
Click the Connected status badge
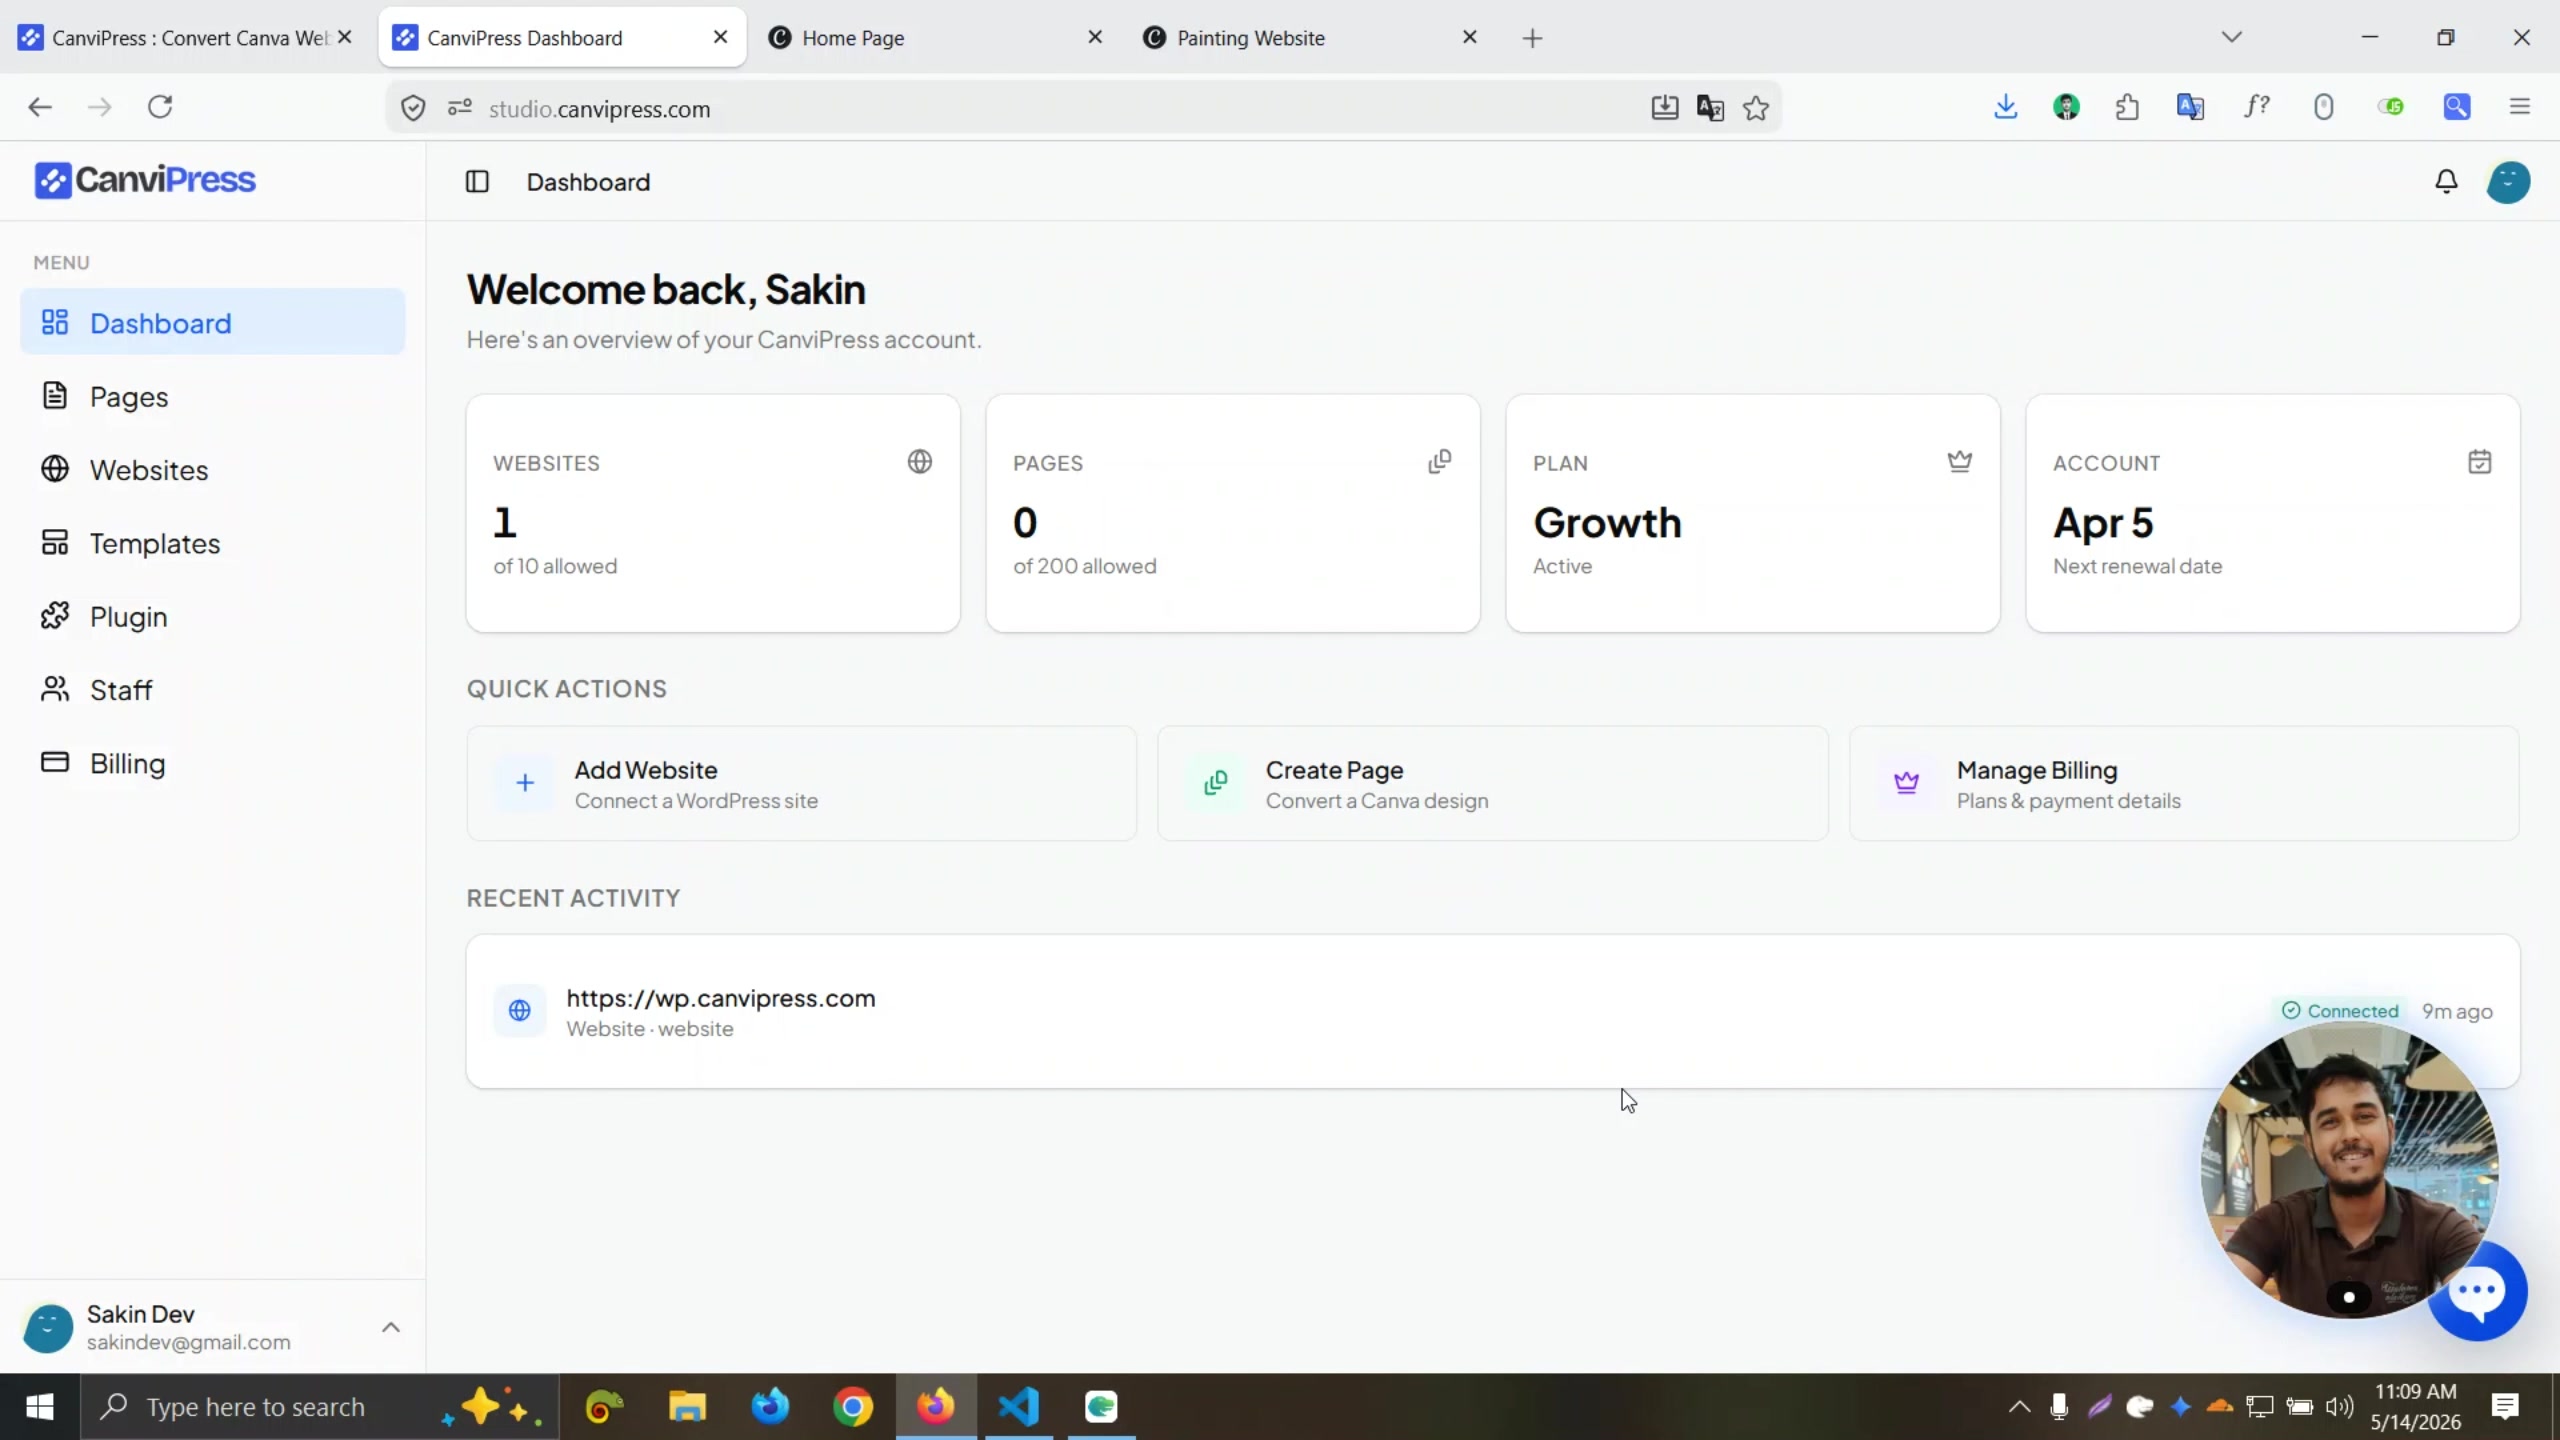pos(2340,1011)
